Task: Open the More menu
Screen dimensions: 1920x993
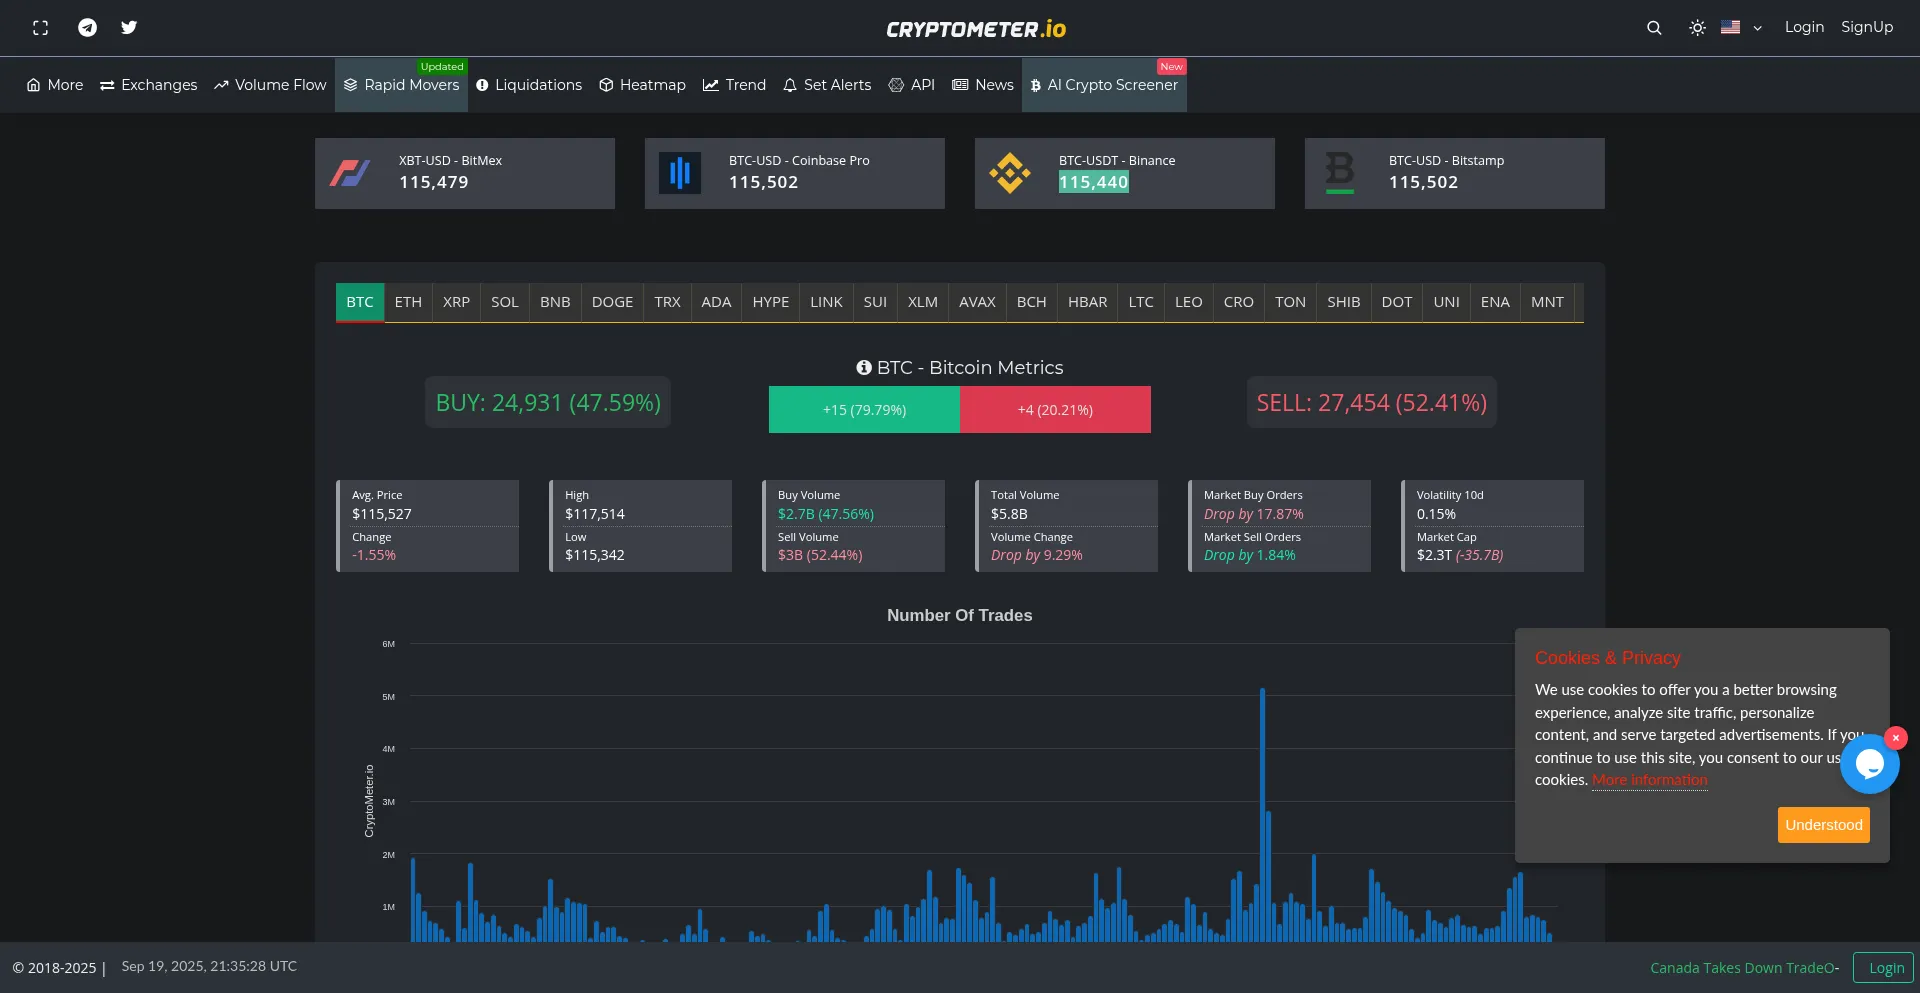Action: tap(55, 85)
